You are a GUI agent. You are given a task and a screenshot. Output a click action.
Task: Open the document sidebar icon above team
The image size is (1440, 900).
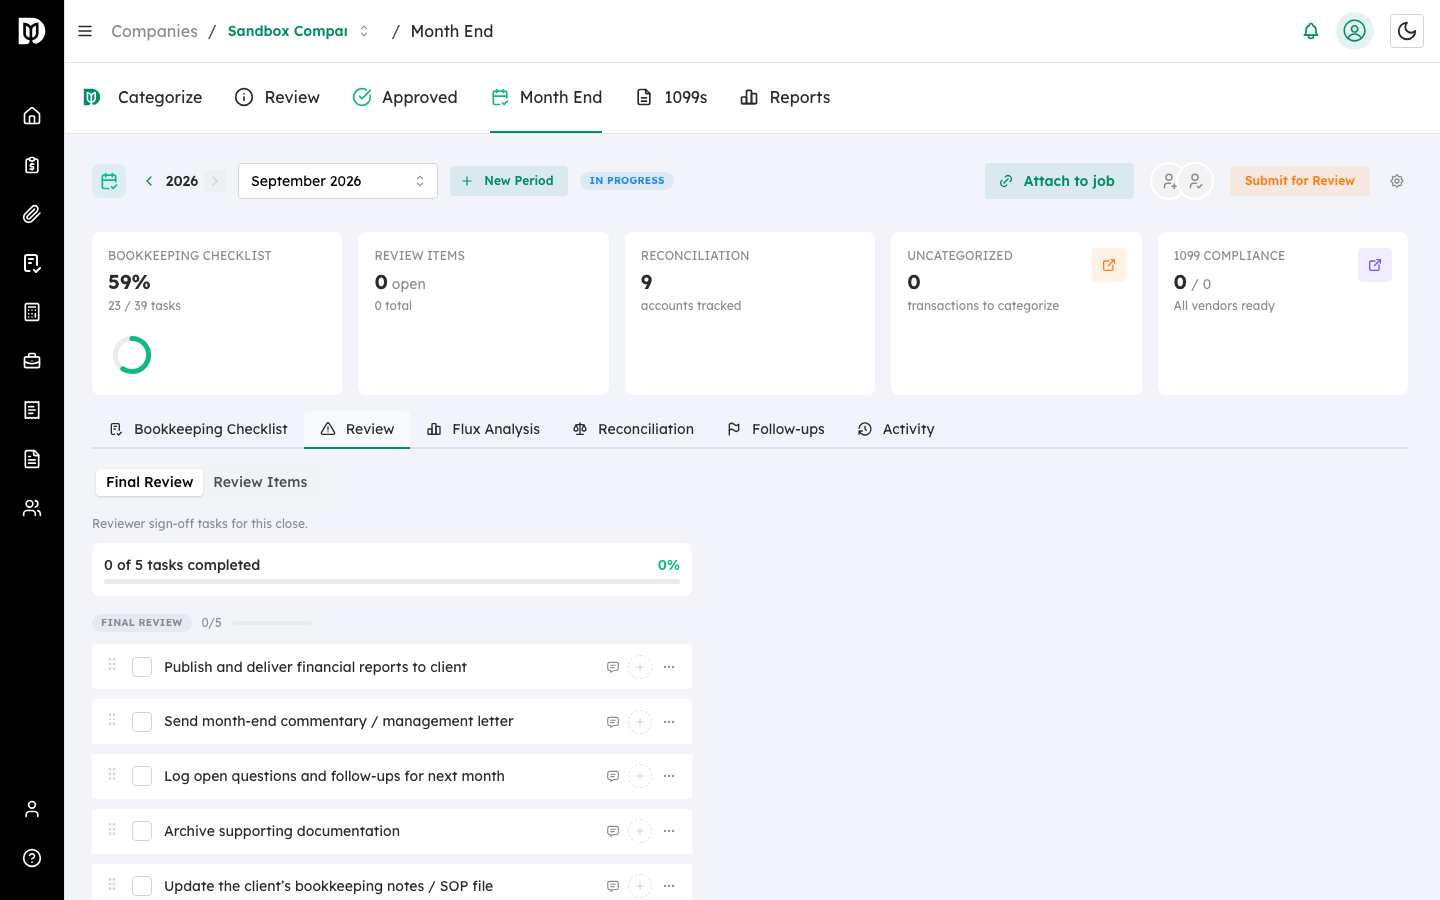tap(32, 459)
